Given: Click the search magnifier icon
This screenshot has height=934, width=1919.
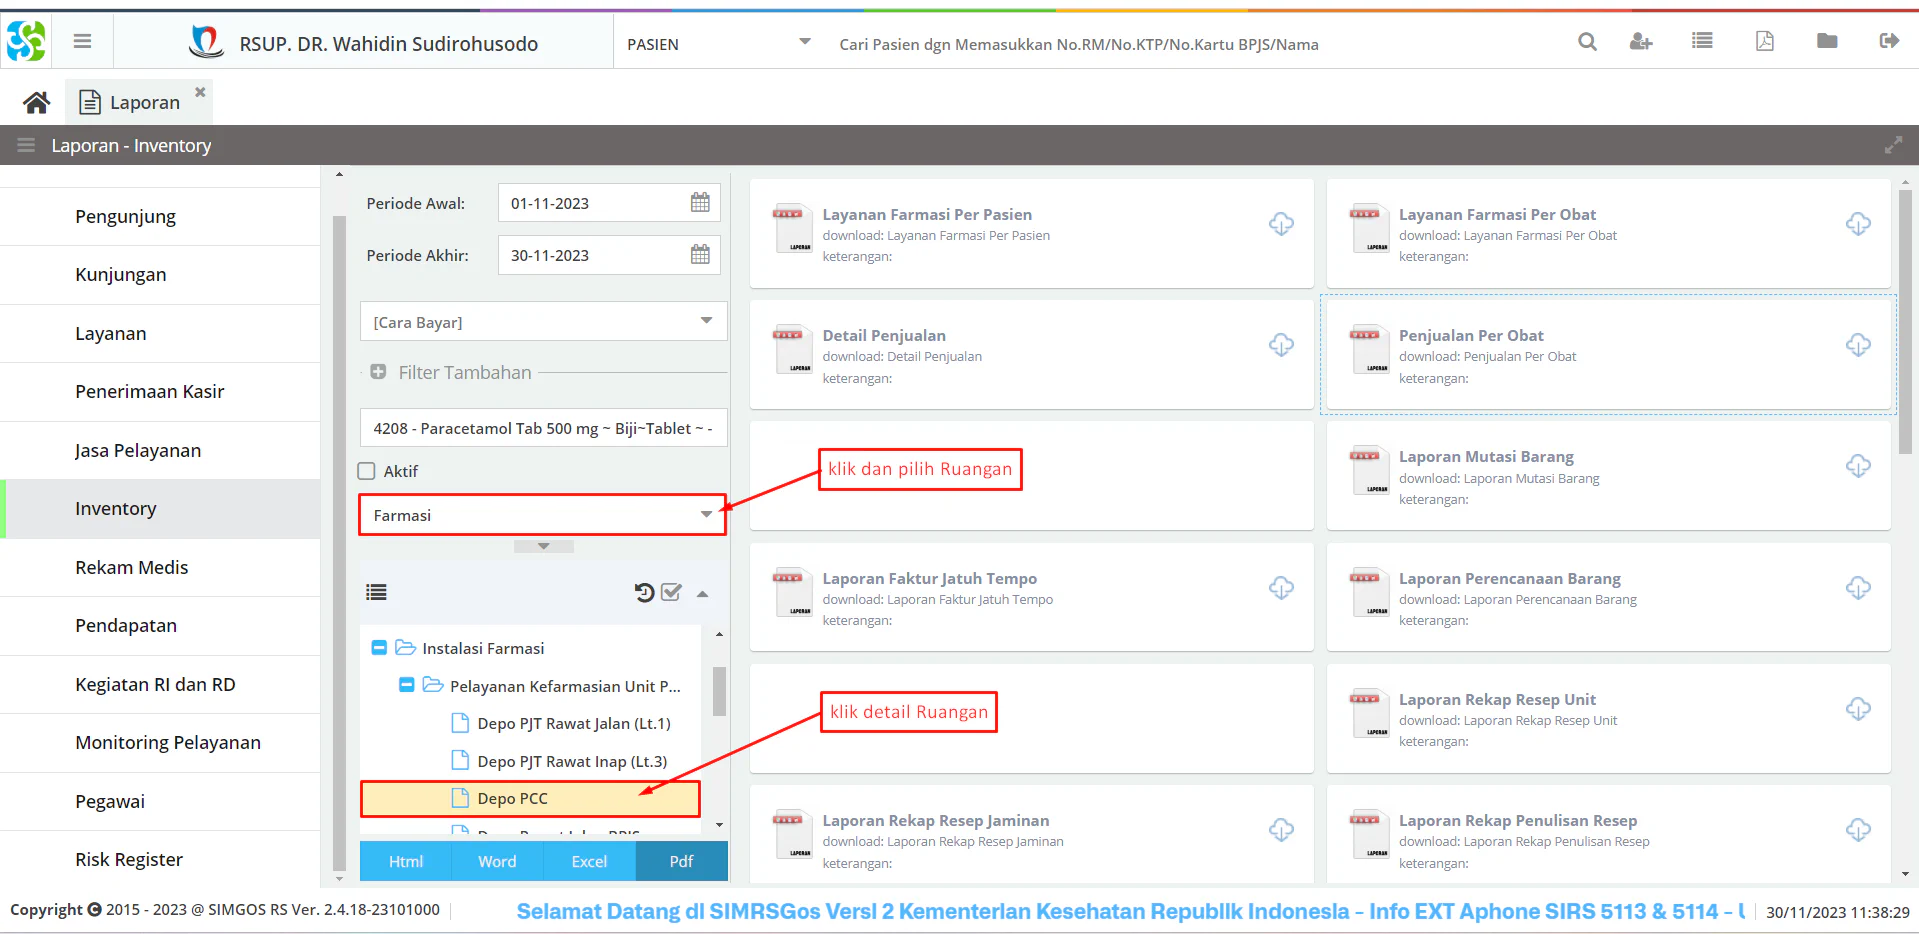Looking at the screenshot, I should click(1587, 41).
